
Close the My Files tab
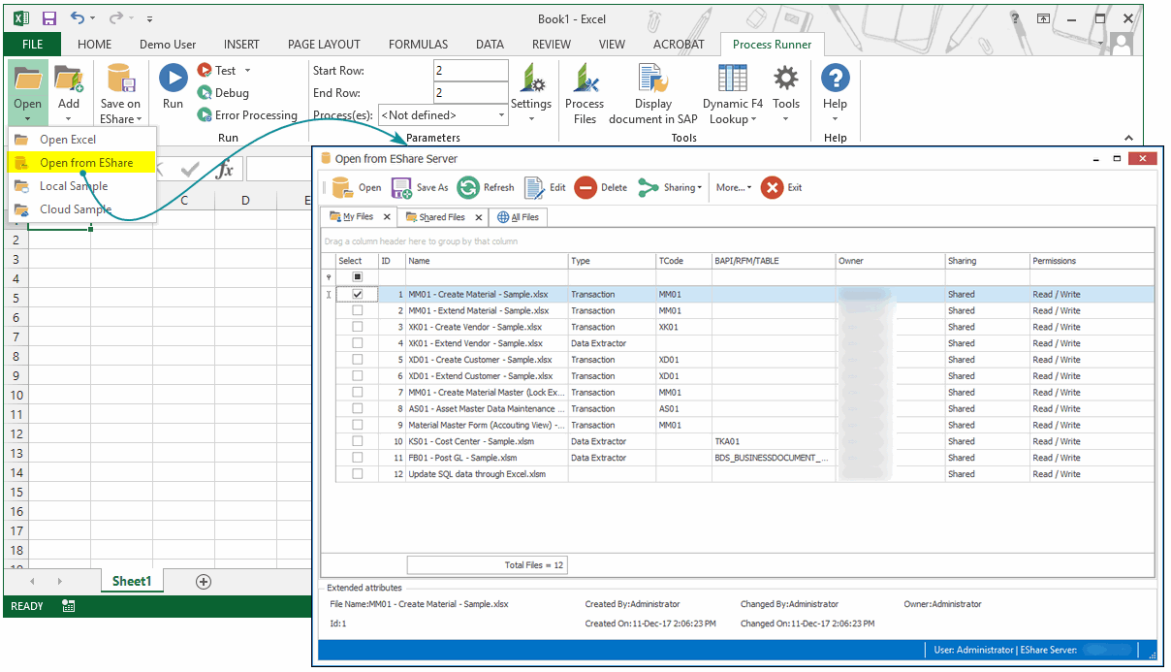click(x=387, y=217)
